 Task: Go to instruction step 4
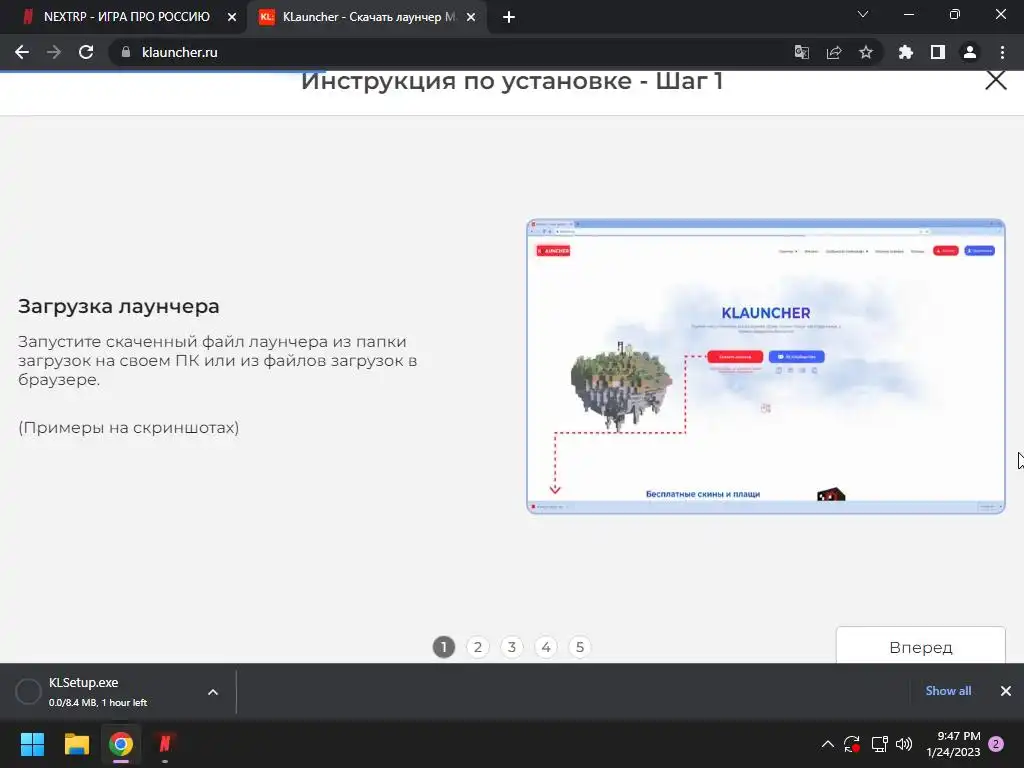pos(546,647)
